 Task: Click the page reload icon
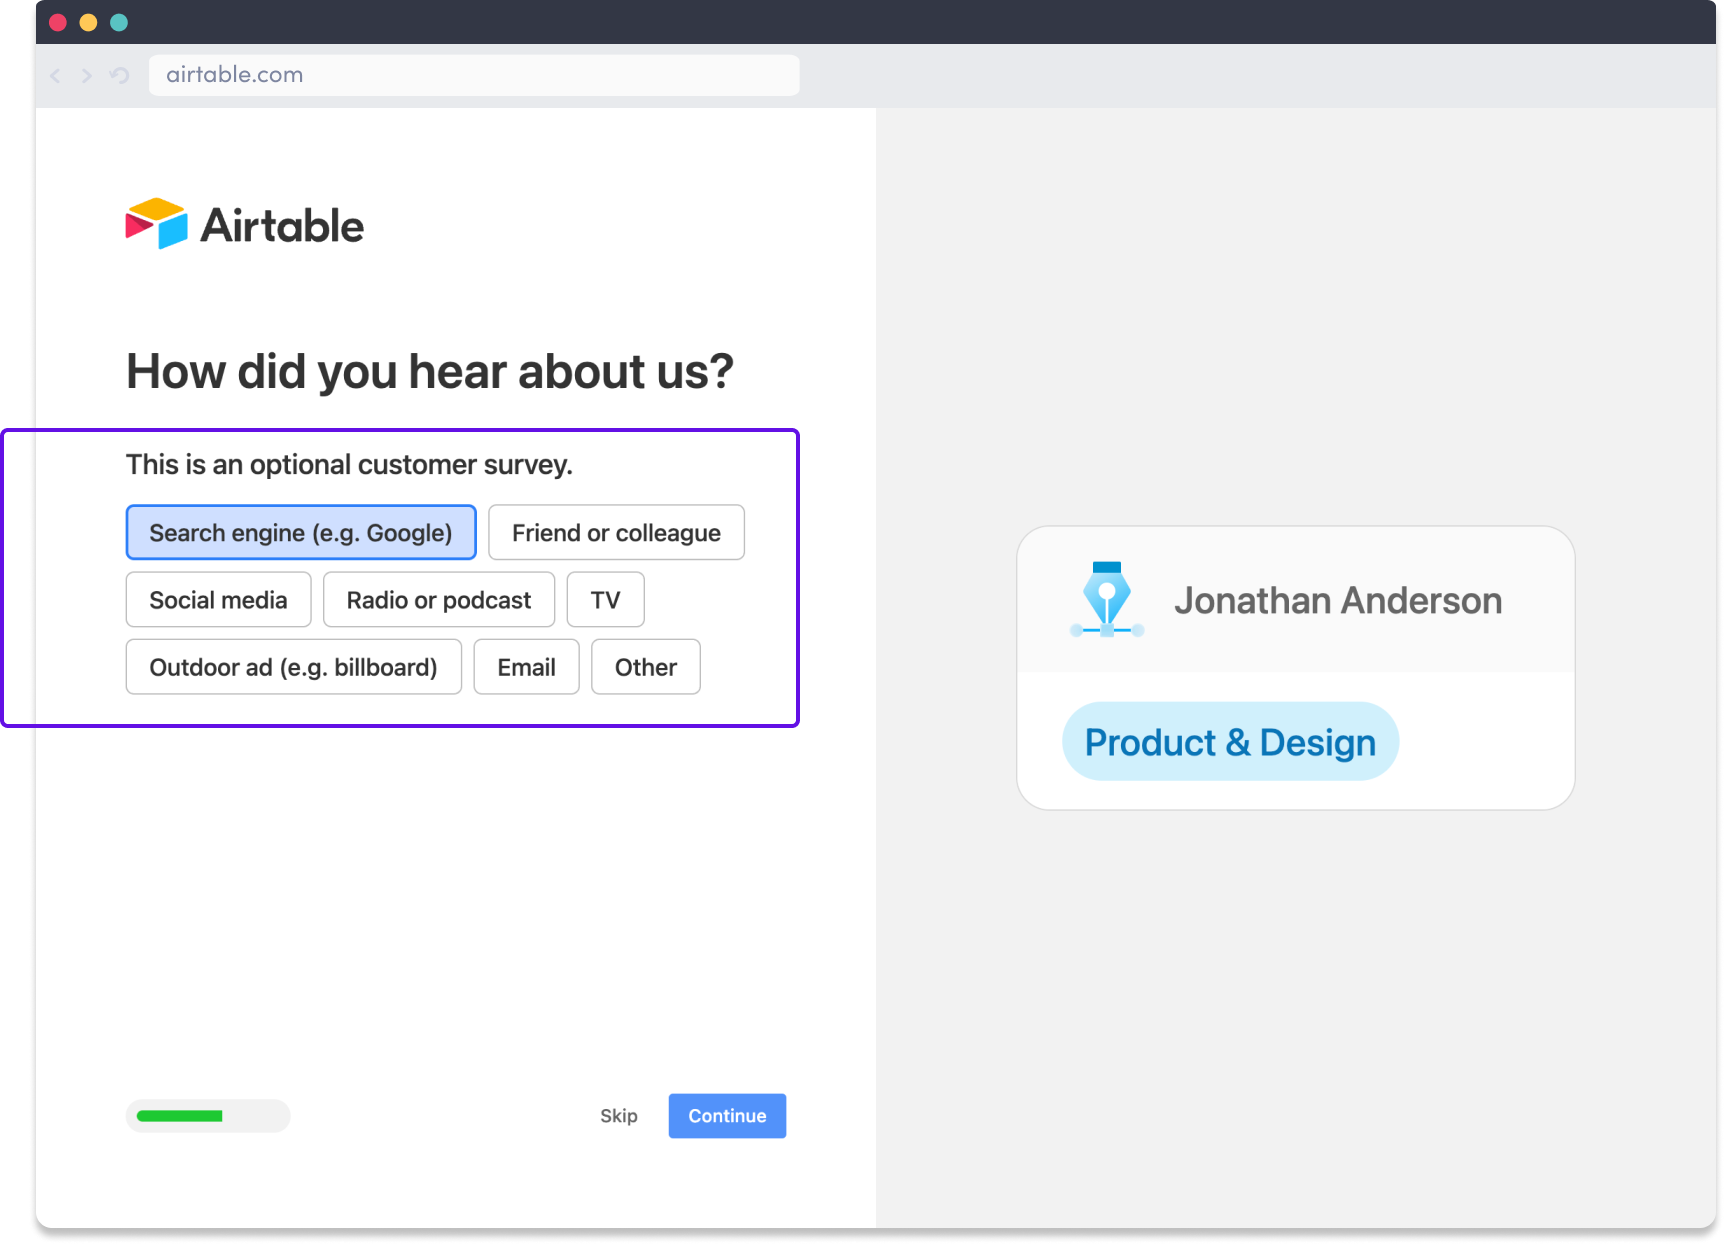[x=119, y=75]
